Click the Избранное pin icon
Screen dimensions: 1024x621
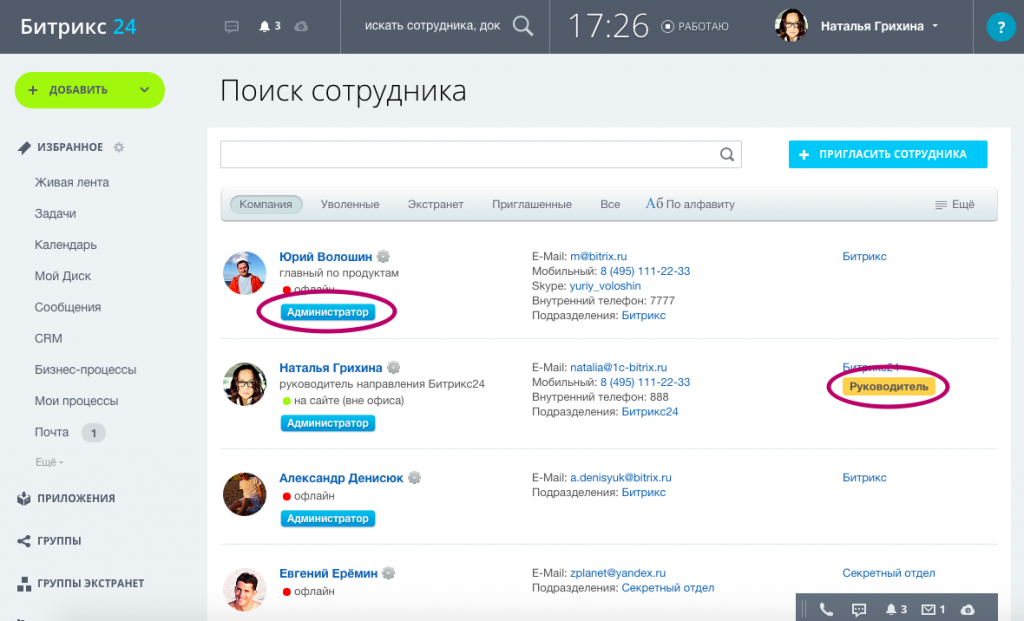[24, 148]
